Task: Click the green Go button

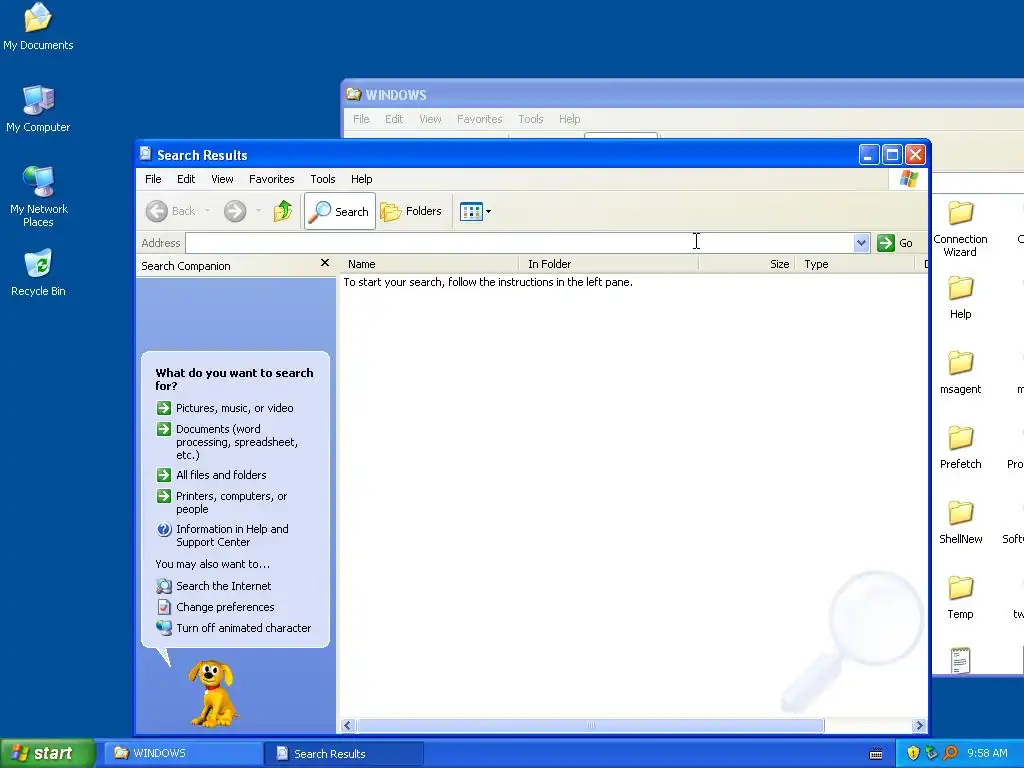Action: (895, 243)
